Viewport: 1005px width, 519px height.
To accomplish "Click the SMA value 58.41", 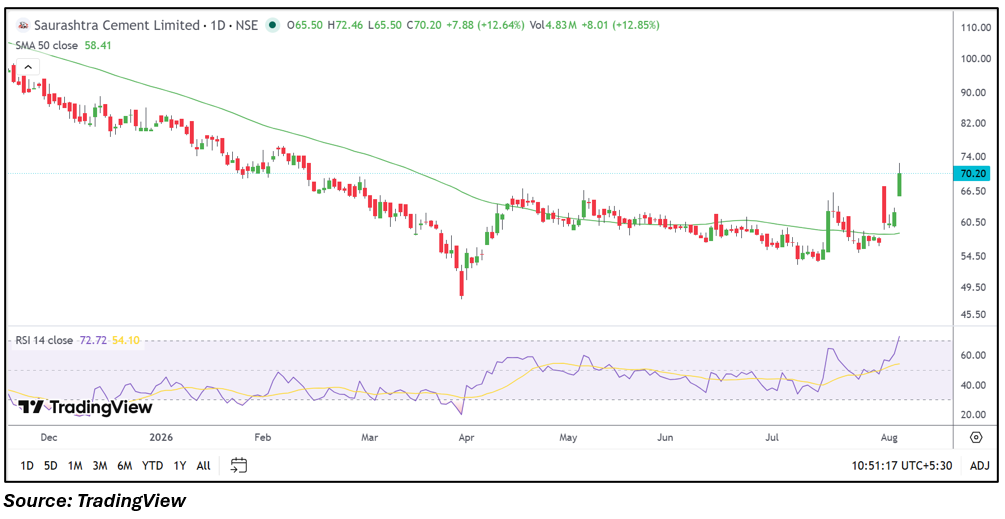I will tap(99, 45).
